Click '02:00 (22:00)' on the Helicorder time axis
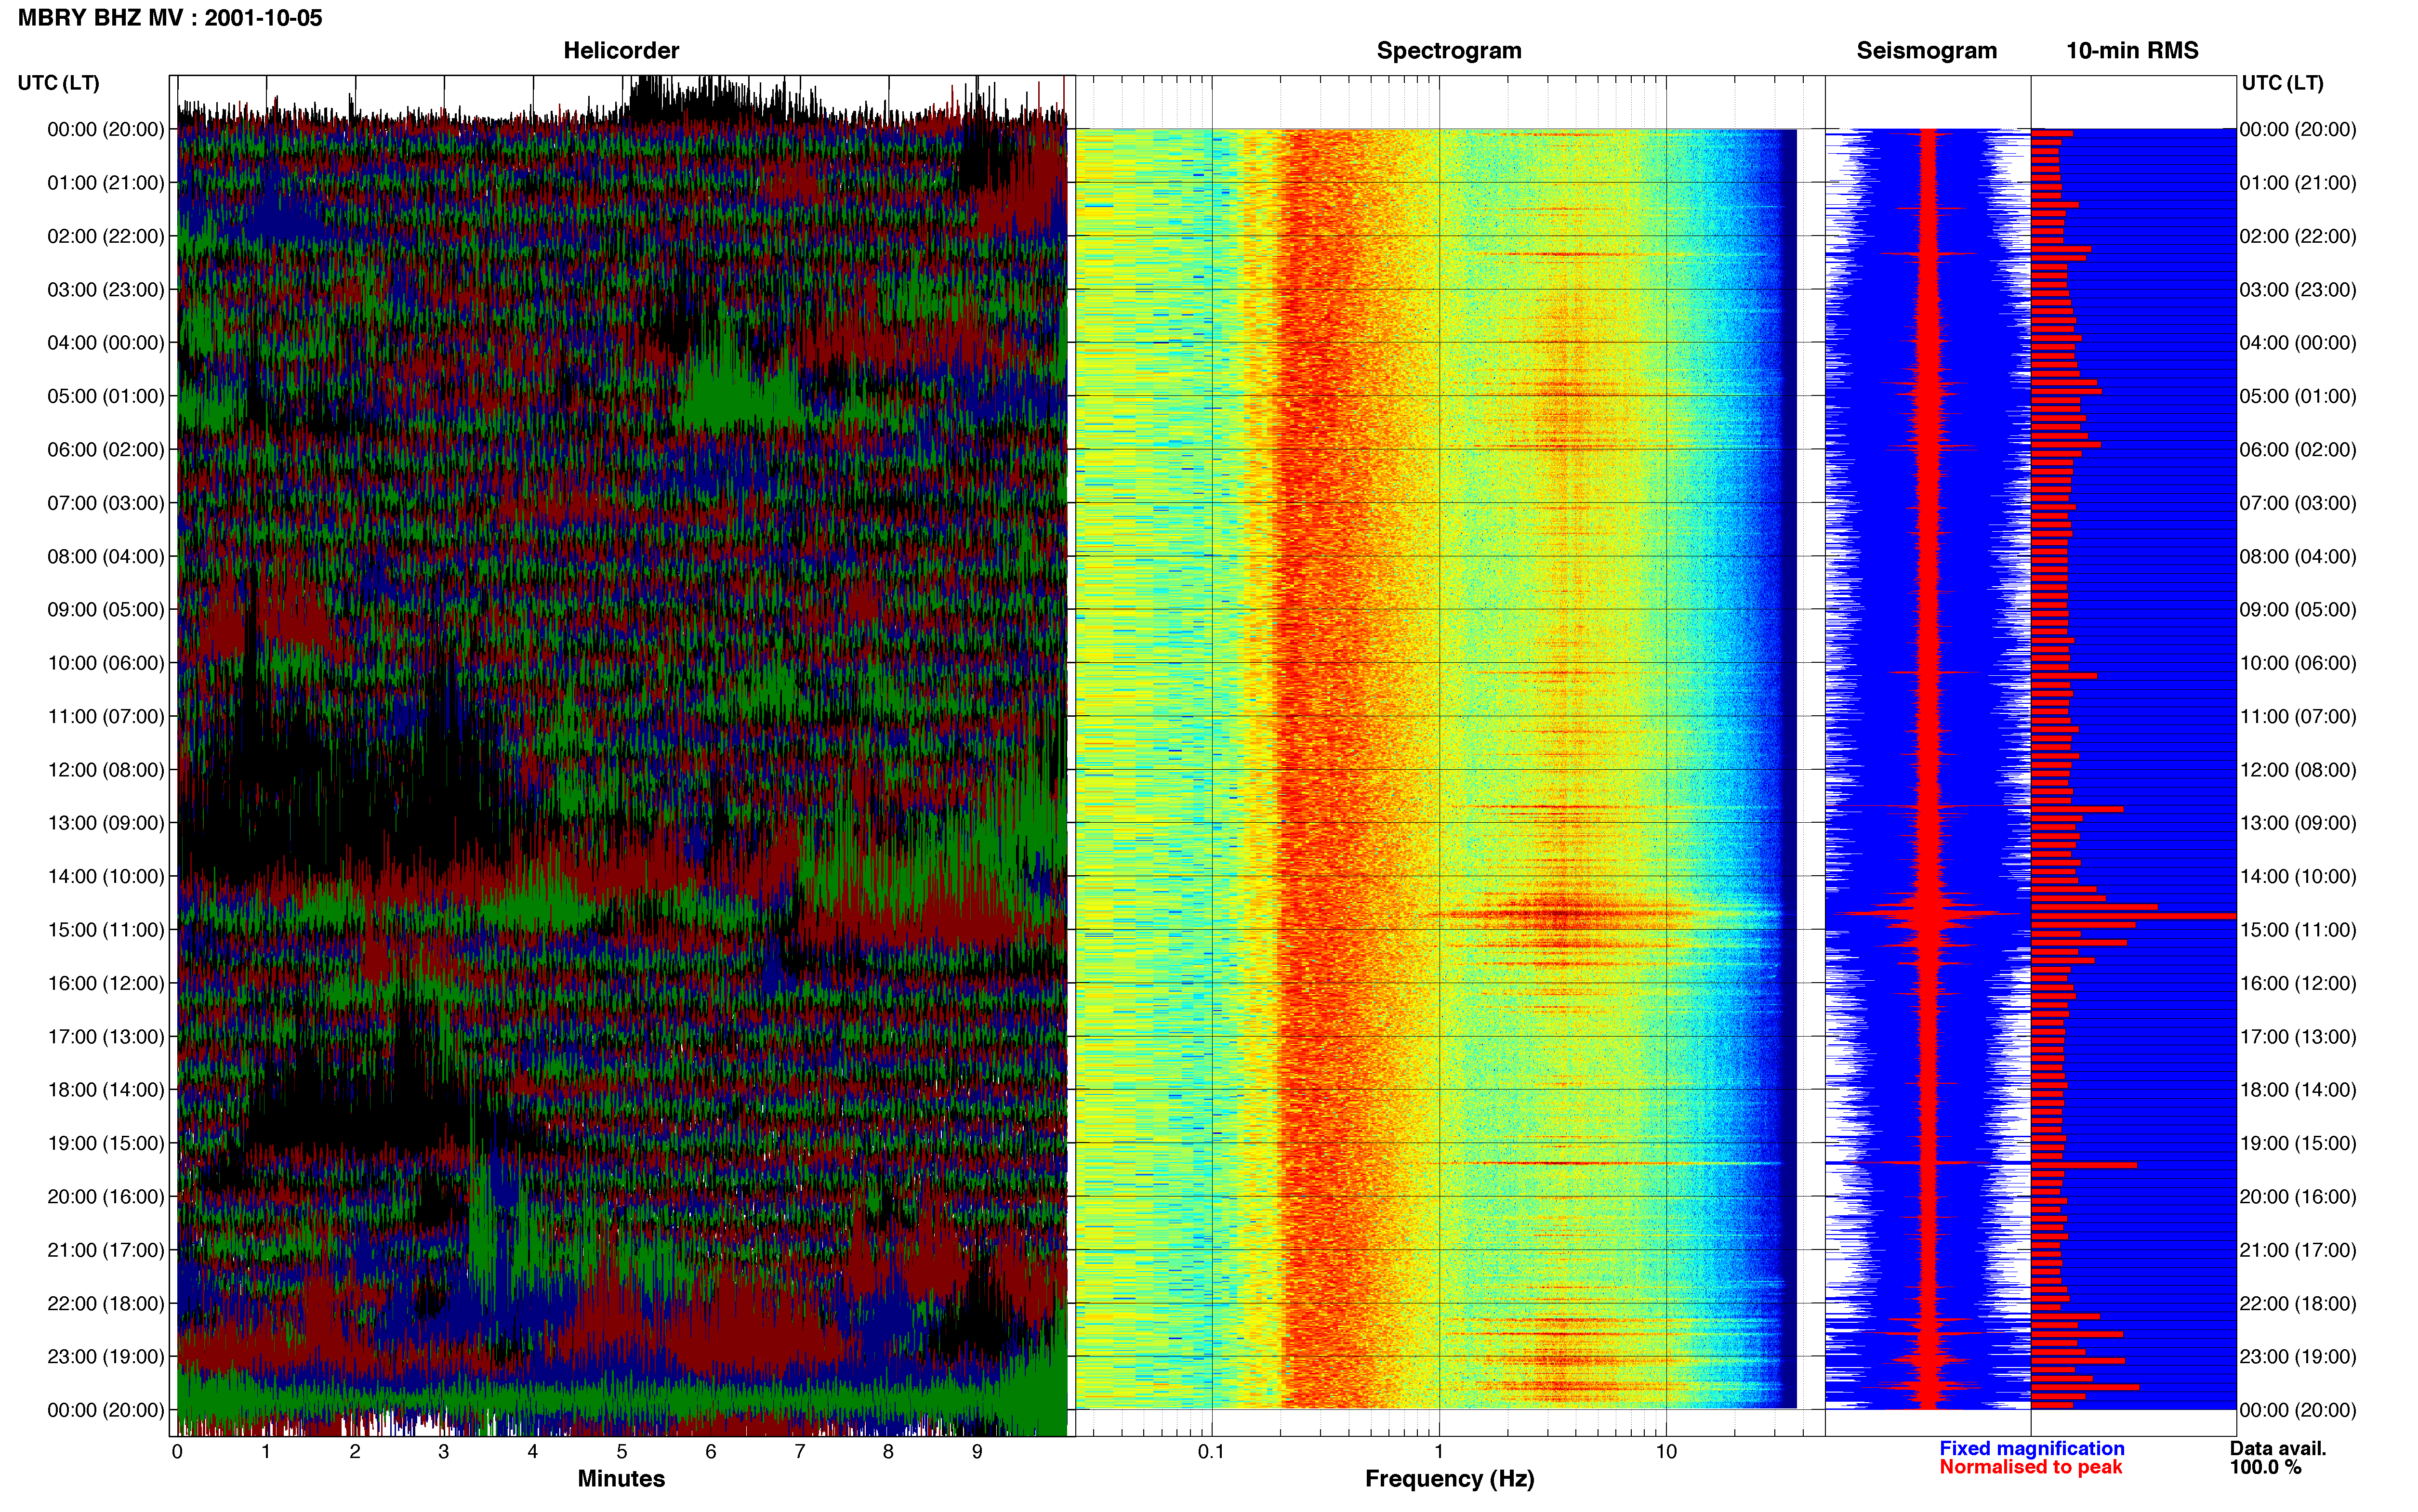This screenshot has width=2418, height=1512. click(x=106, y=236)
